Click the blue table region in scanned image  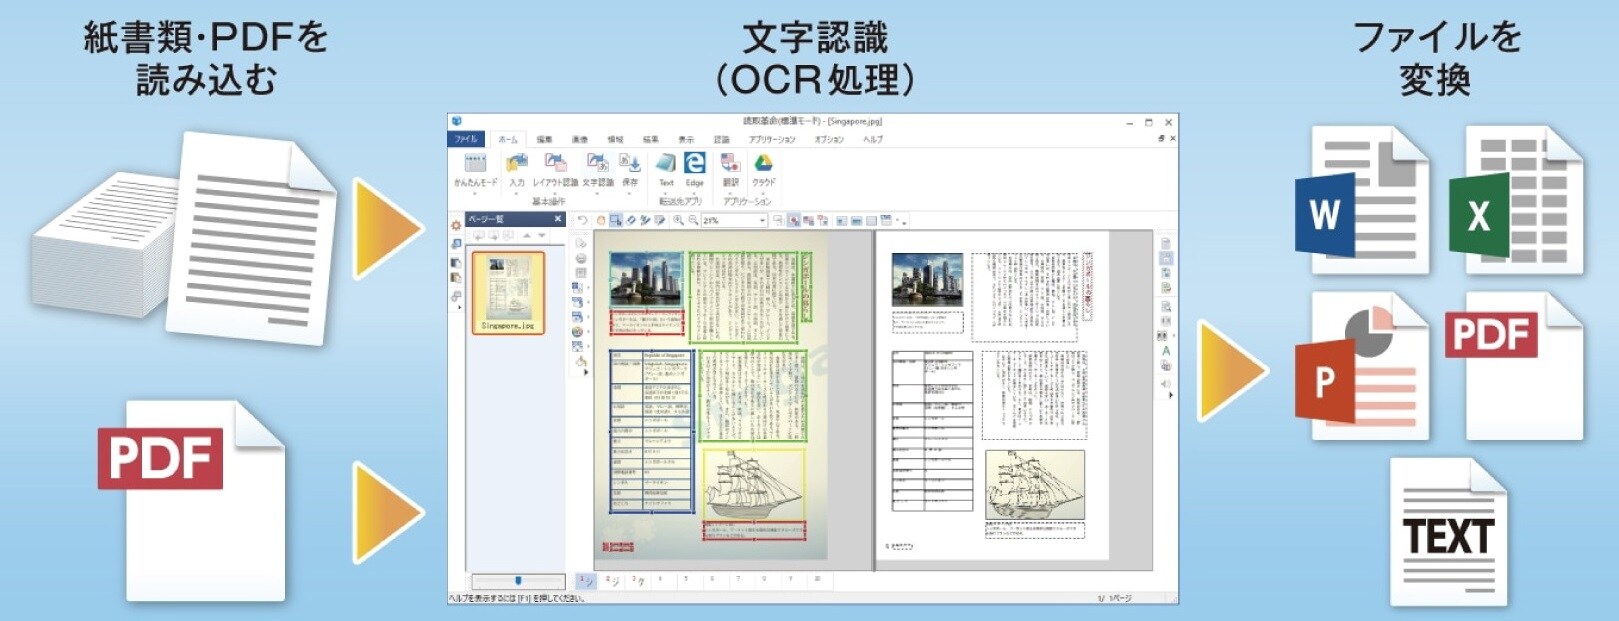(651, 431)
